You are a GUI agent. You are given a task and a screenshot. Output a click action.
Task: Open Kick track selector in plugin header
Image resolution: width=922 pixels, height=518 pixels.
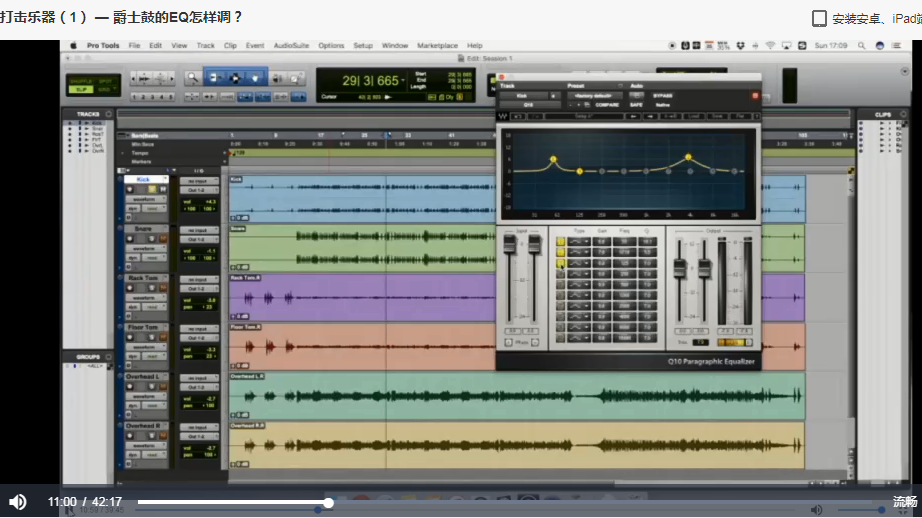[x=522, y=95]
